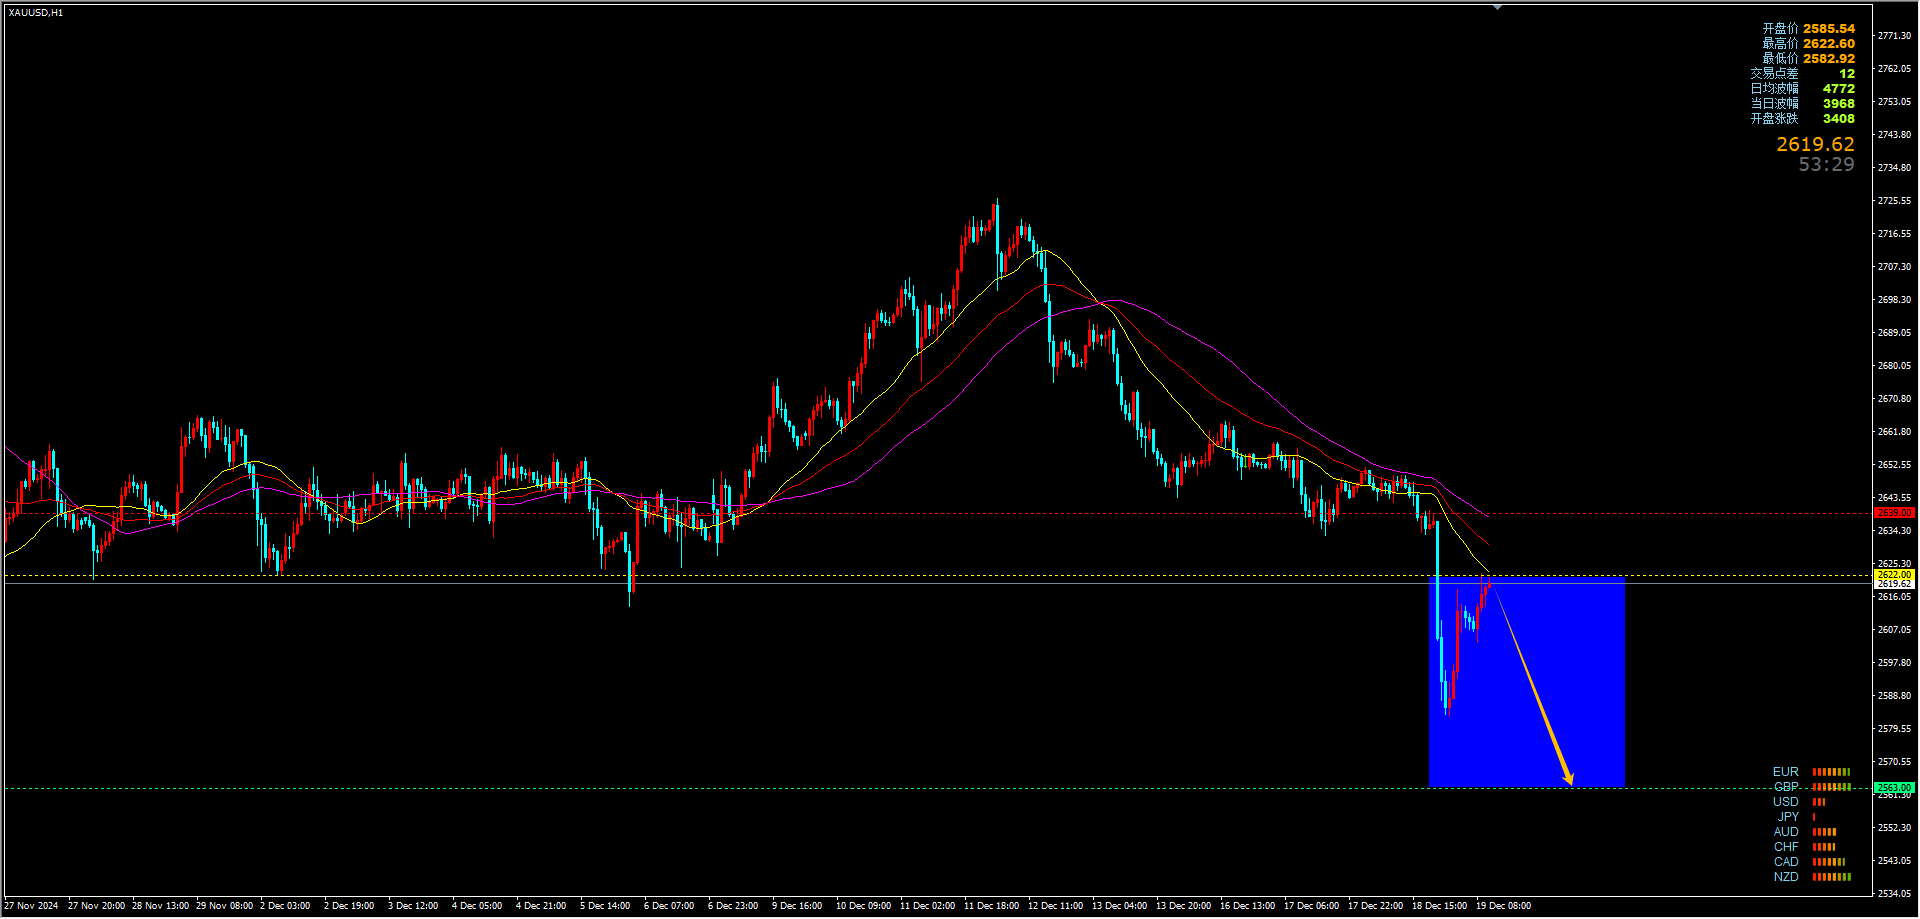Click the 交易点差 label
The width and height of the screenshot is (1920, 919).
[1774, 74]
